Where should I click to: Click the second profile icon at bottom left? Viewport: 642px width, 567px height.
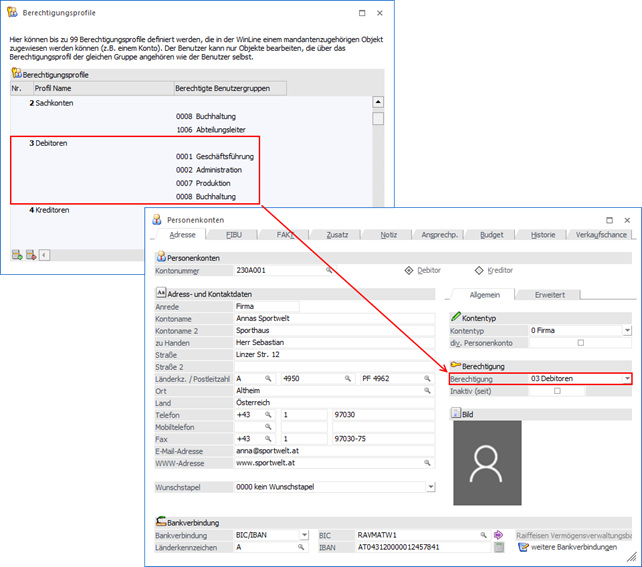tap(31, 255)
